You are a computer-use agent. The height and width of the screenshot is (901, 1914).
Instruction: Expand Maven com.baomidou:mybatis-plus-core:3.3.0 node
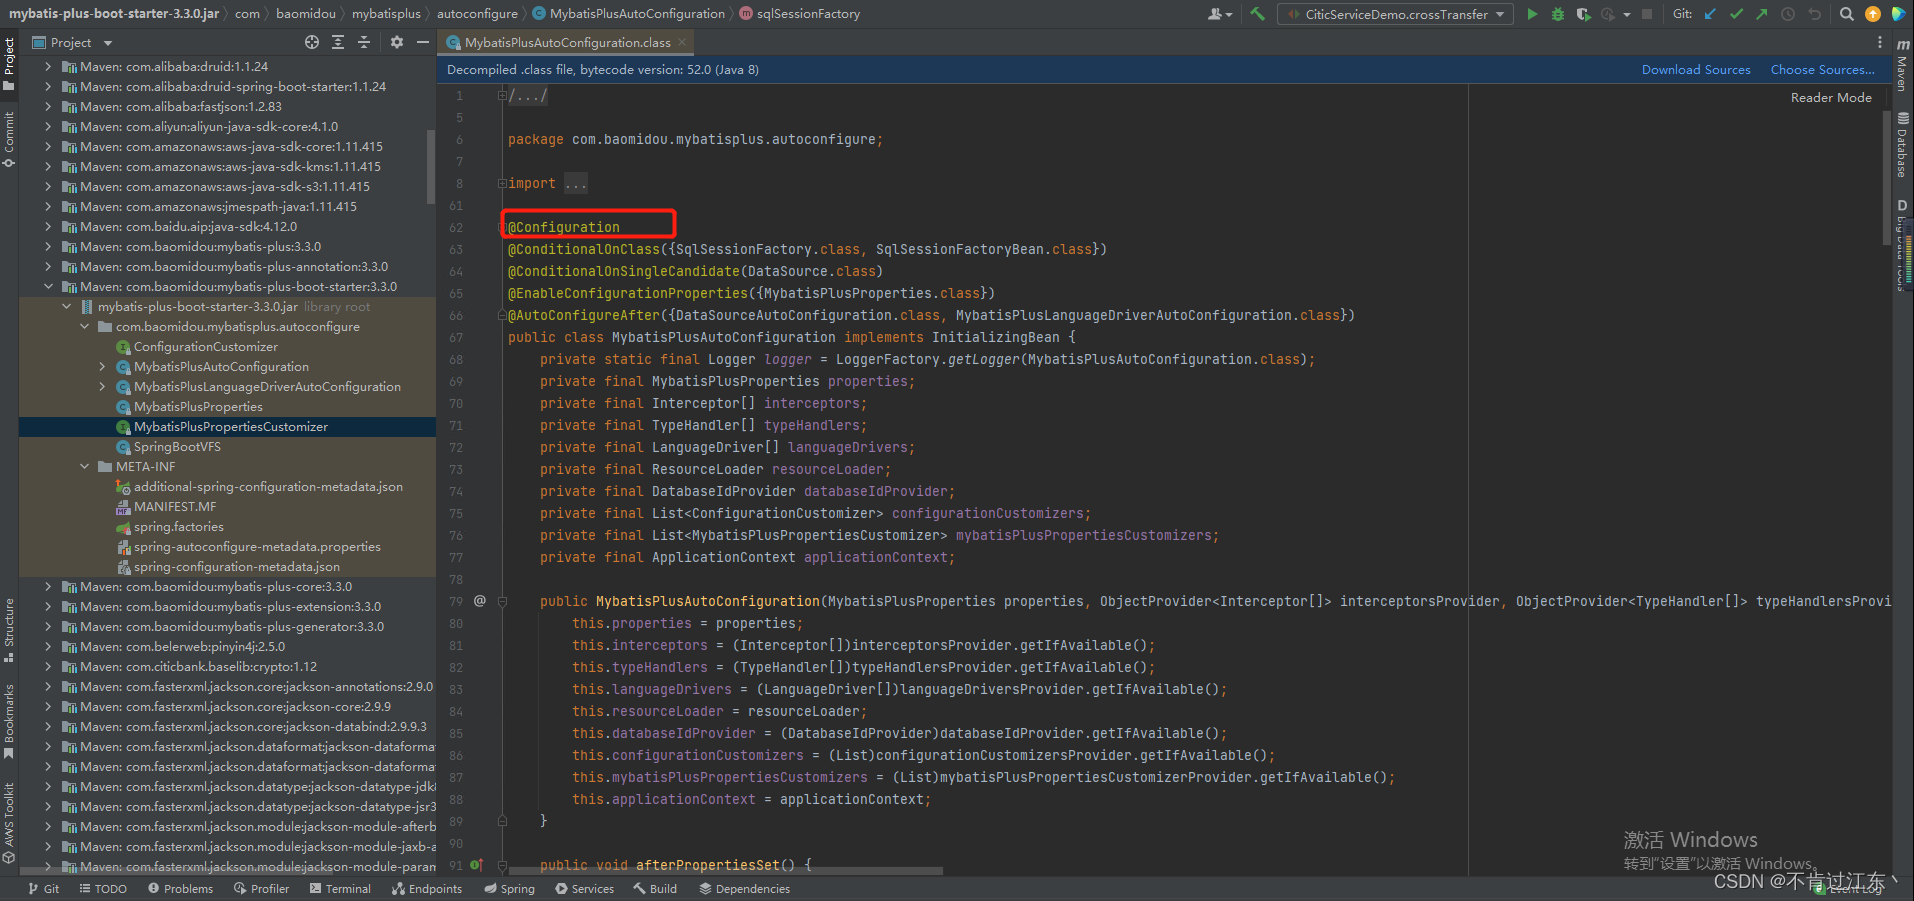coord(48,586)
